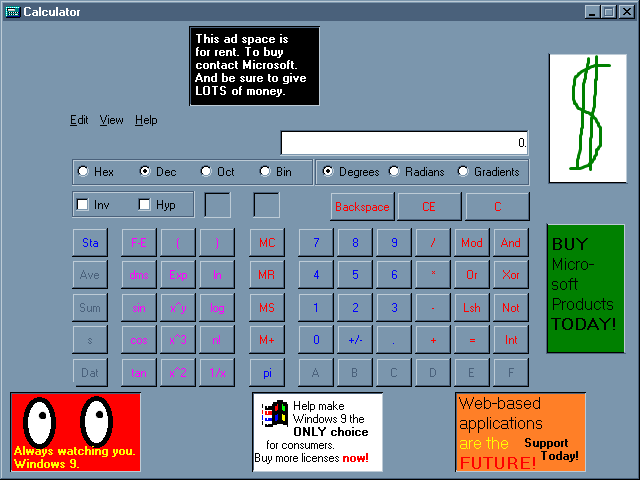Click the equals button
This screenshot has height=480, width=640.
click(x=472, y=340)
